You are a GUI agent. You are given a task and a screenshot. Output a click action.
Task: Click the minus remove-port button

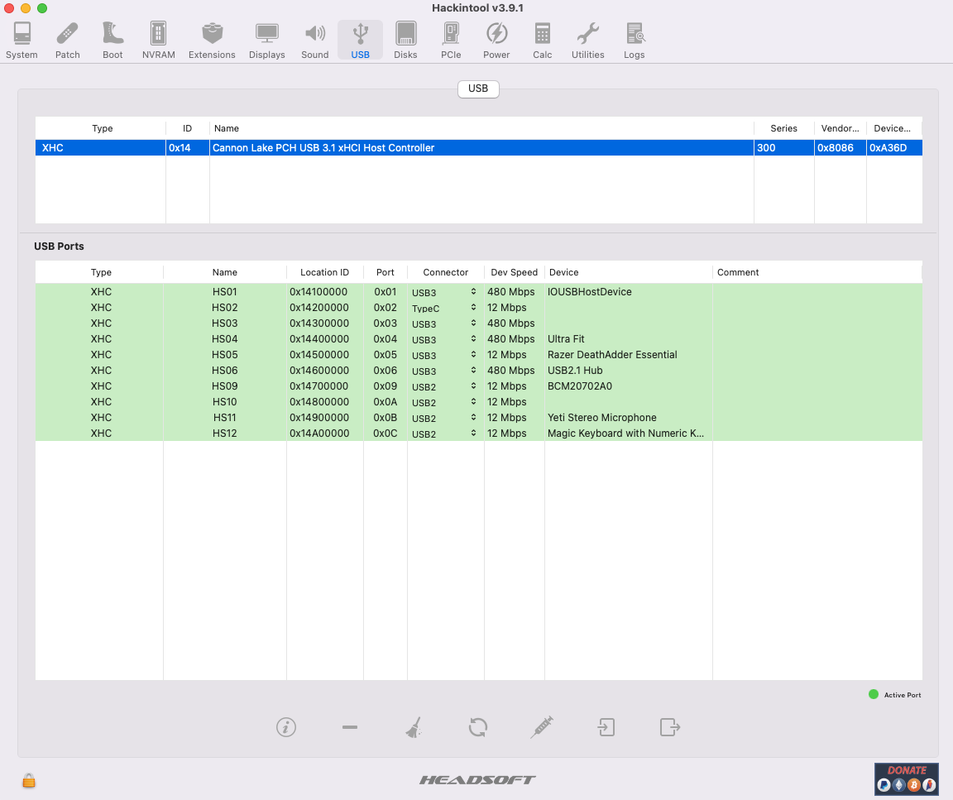[x=350, y=727]
